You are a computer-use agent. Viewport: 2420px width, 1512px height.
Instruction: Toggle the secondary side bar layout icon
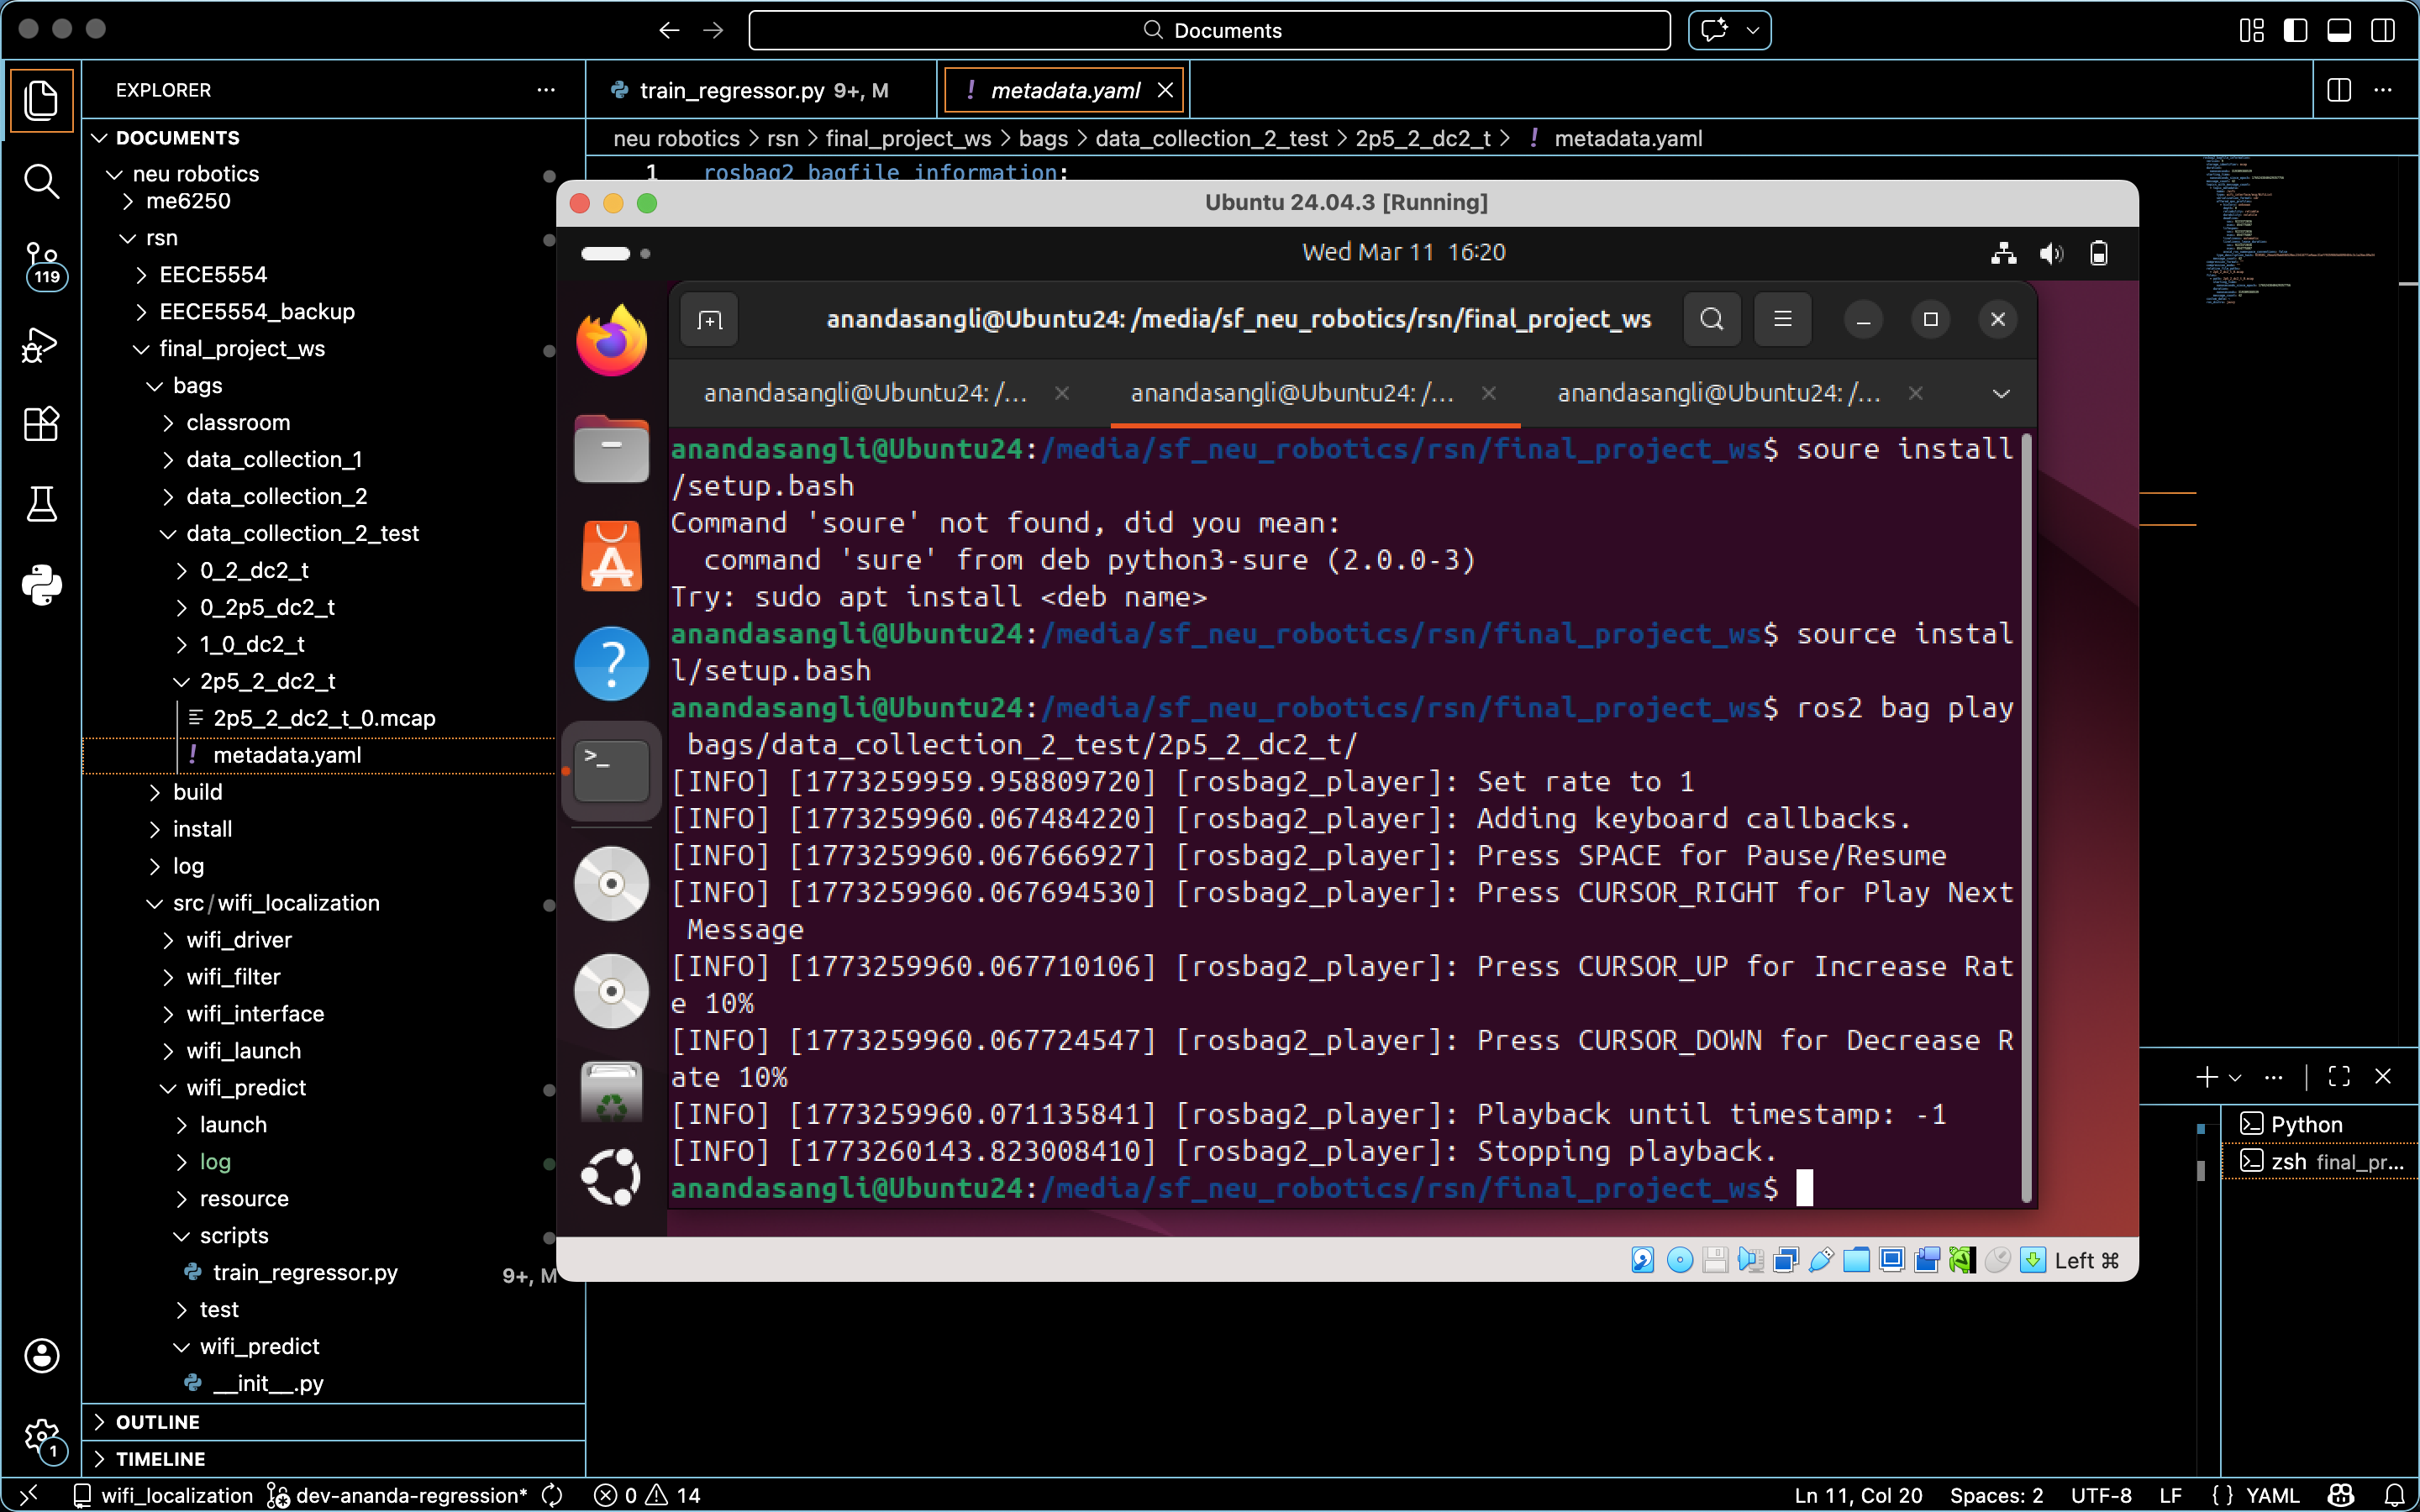[x=2383, y=30]
